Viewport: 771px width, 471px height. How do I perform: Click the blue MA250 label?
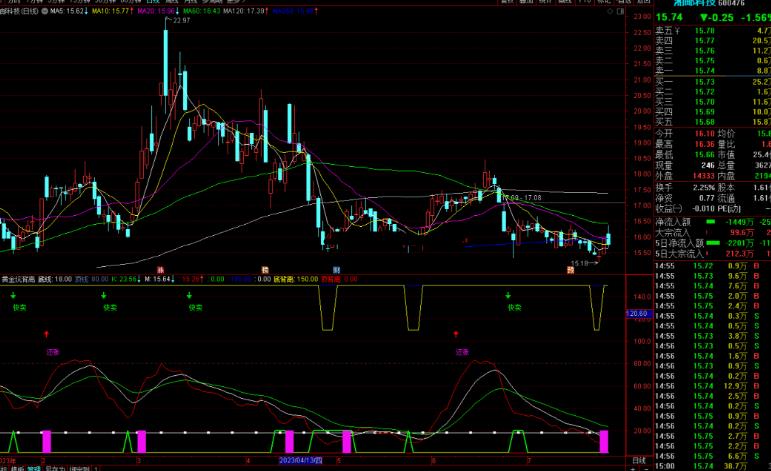pos(295,11)
